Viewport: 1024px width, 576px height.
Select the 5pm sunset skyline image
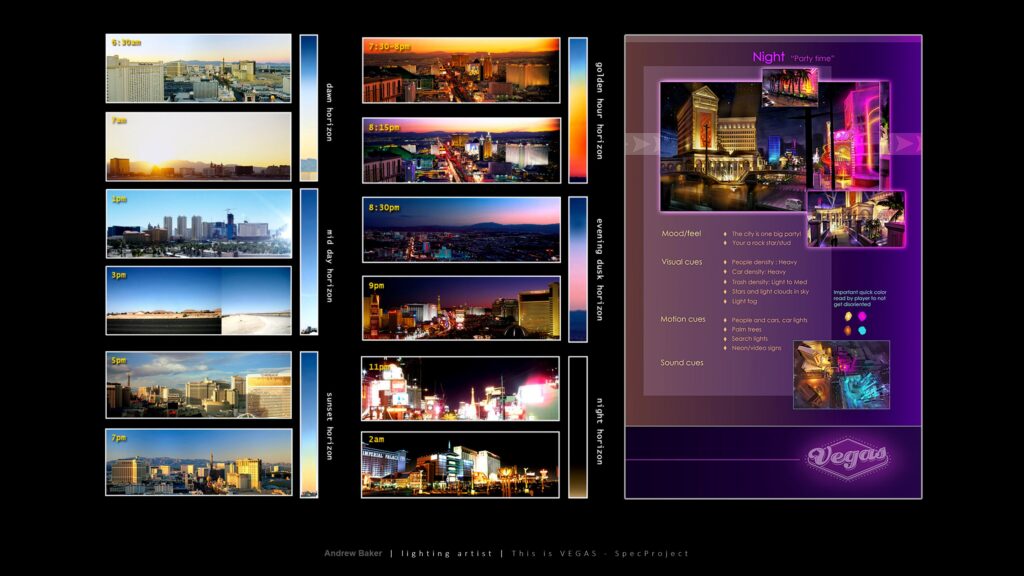click(x=198, y=385)
